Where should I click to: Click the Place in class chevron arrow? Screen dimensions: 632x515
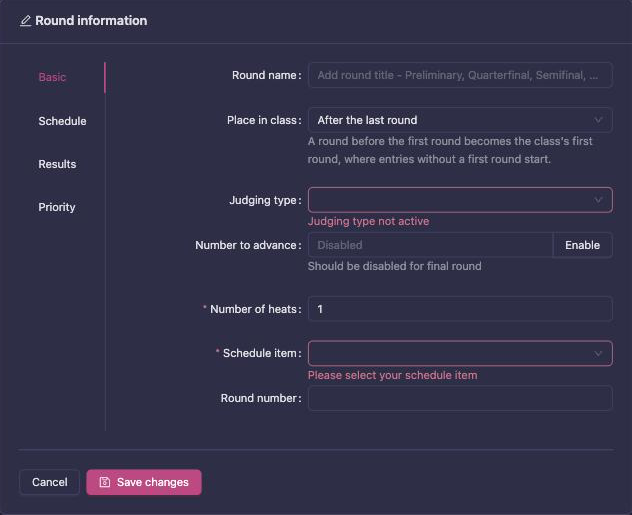[598, 120]
